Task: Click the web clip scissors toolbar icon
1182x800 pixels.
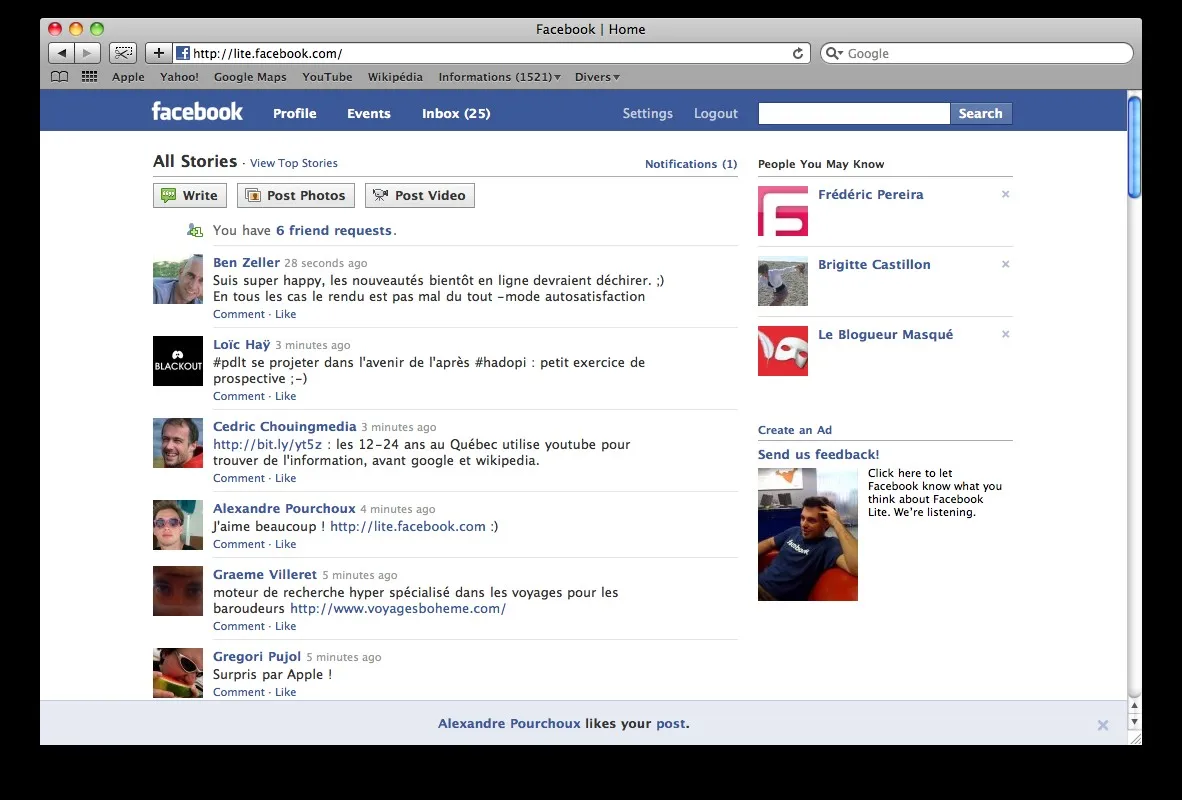Action: point(123,53)
